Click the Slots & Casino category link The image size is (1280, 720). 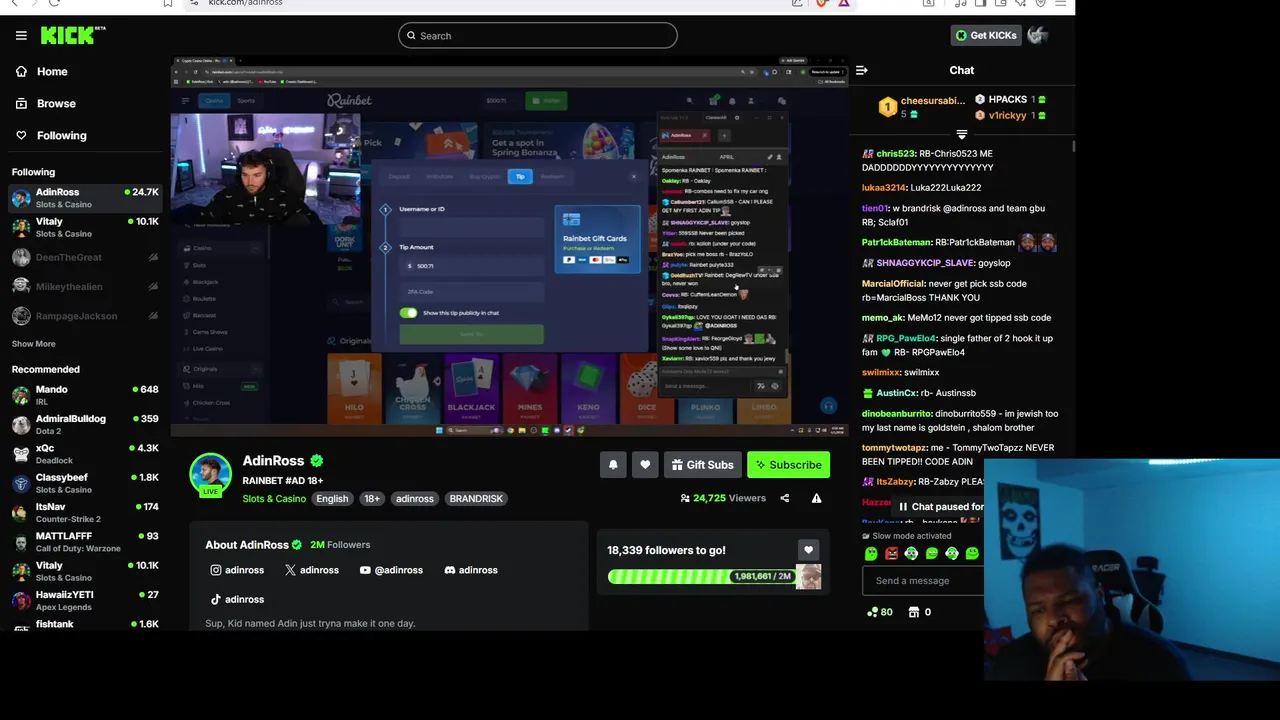[274, 498]
